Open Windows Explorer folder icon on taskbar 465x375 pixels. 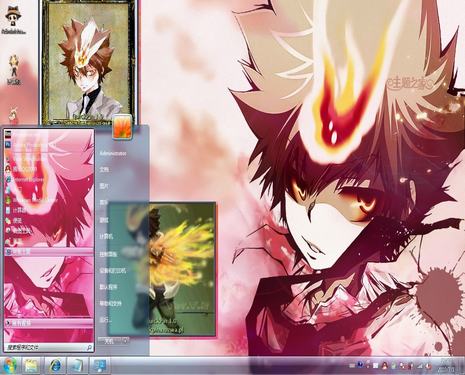click(31, 365)
